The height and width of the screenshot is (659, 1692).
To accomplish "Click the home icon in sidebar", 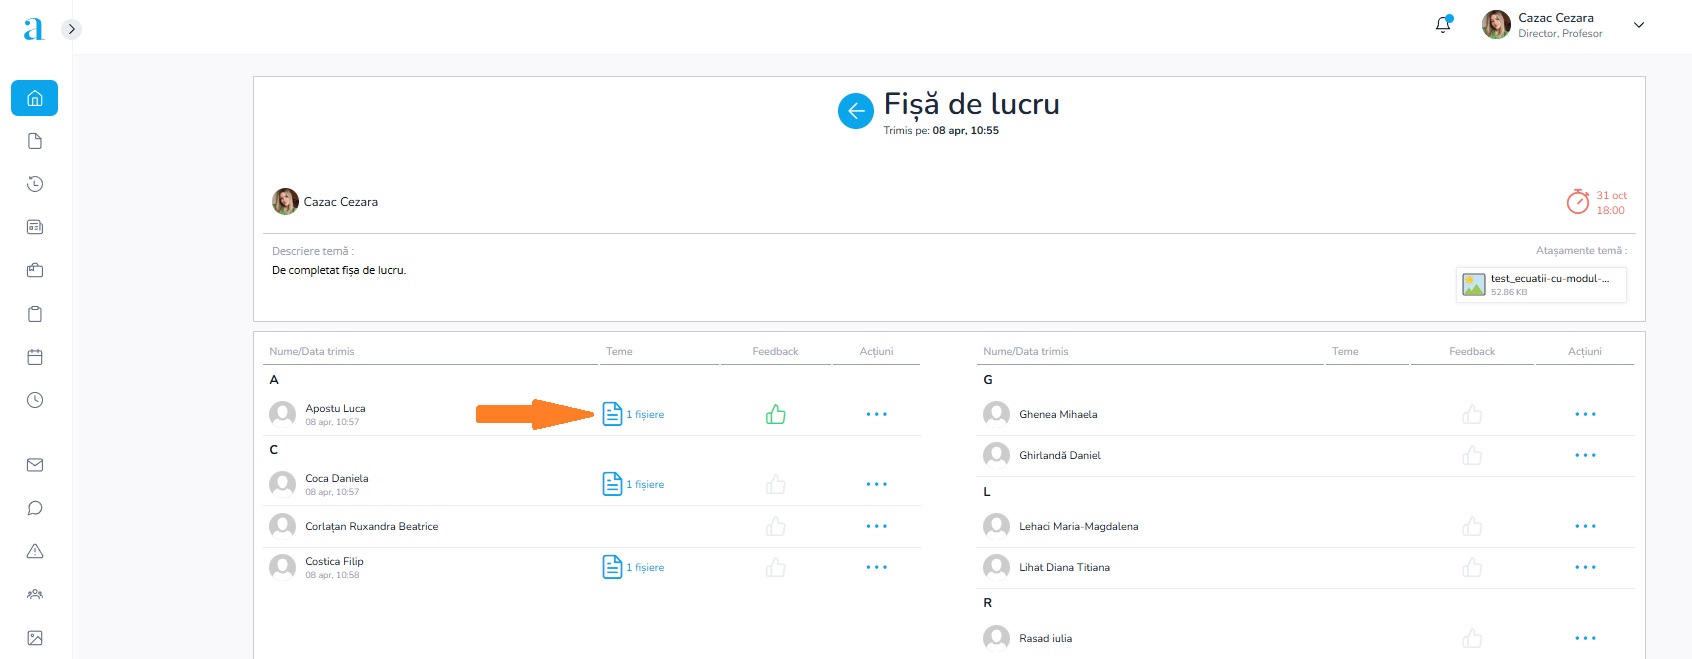I will (35, 98).
